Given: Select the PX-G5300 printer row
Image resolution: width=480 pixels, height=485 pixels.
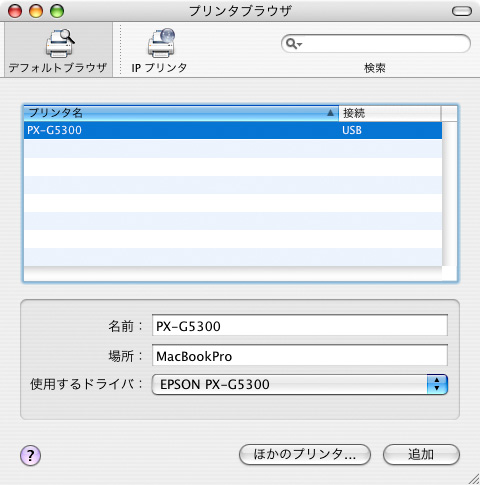Looking at the screenshot, I should [233, 130].
